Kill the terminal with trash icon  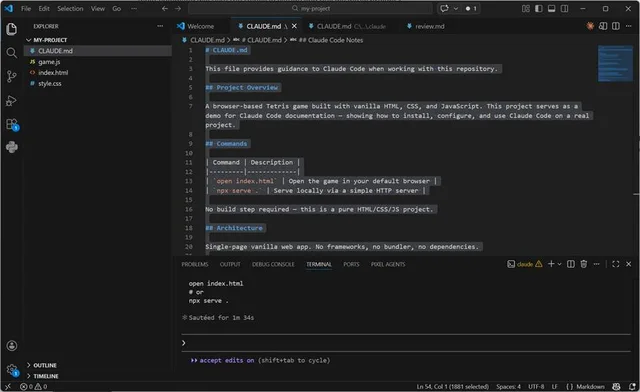coord(584,264)
